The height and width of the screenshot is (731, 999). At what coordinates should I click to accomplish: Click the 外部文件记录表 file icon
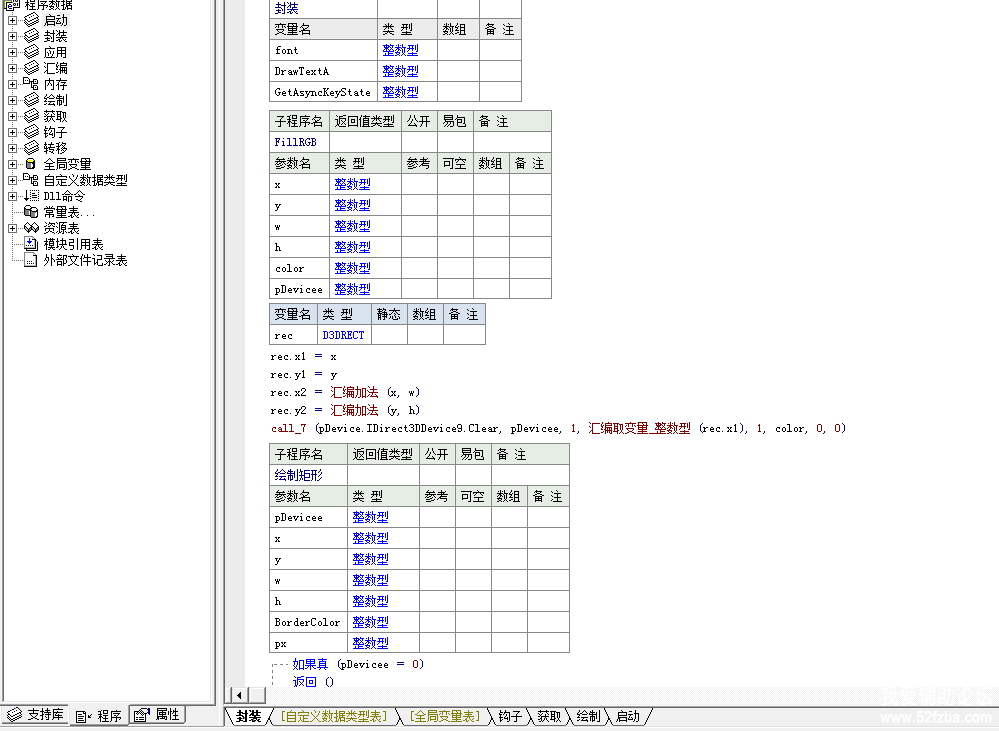pyautogui.click(x=31, y=260)
